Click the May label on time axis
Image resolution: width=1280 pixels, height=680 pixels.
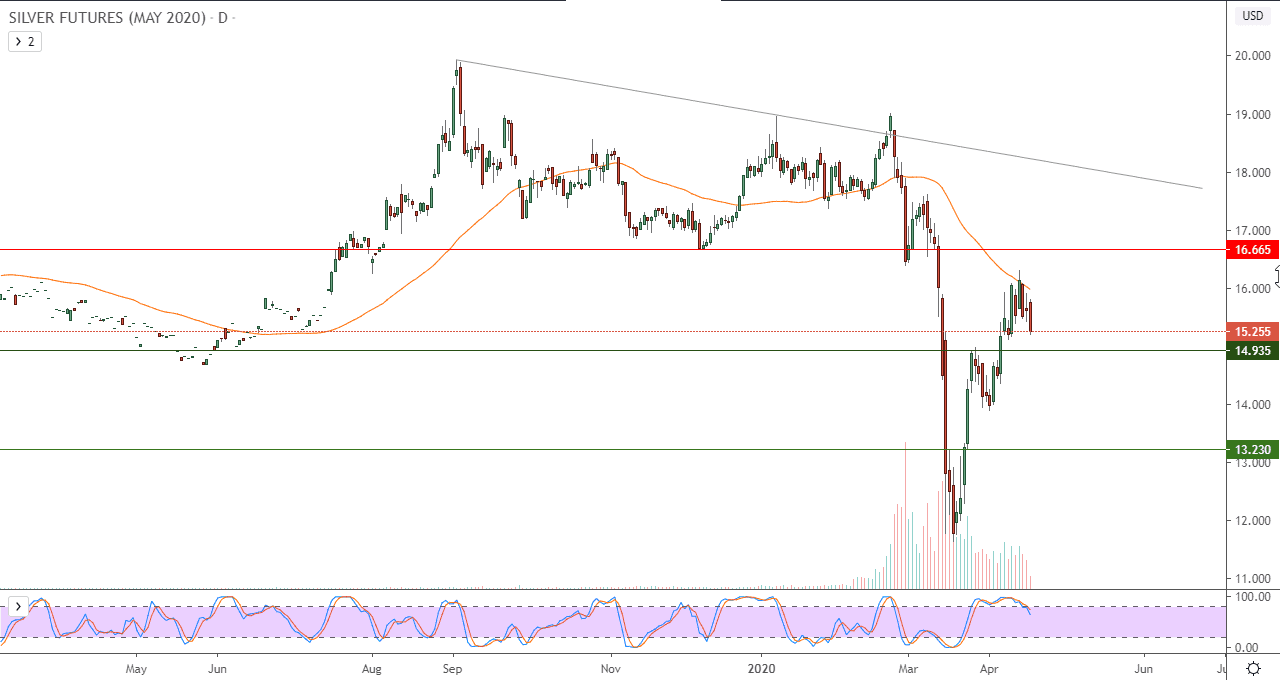[x=137, y=668]
